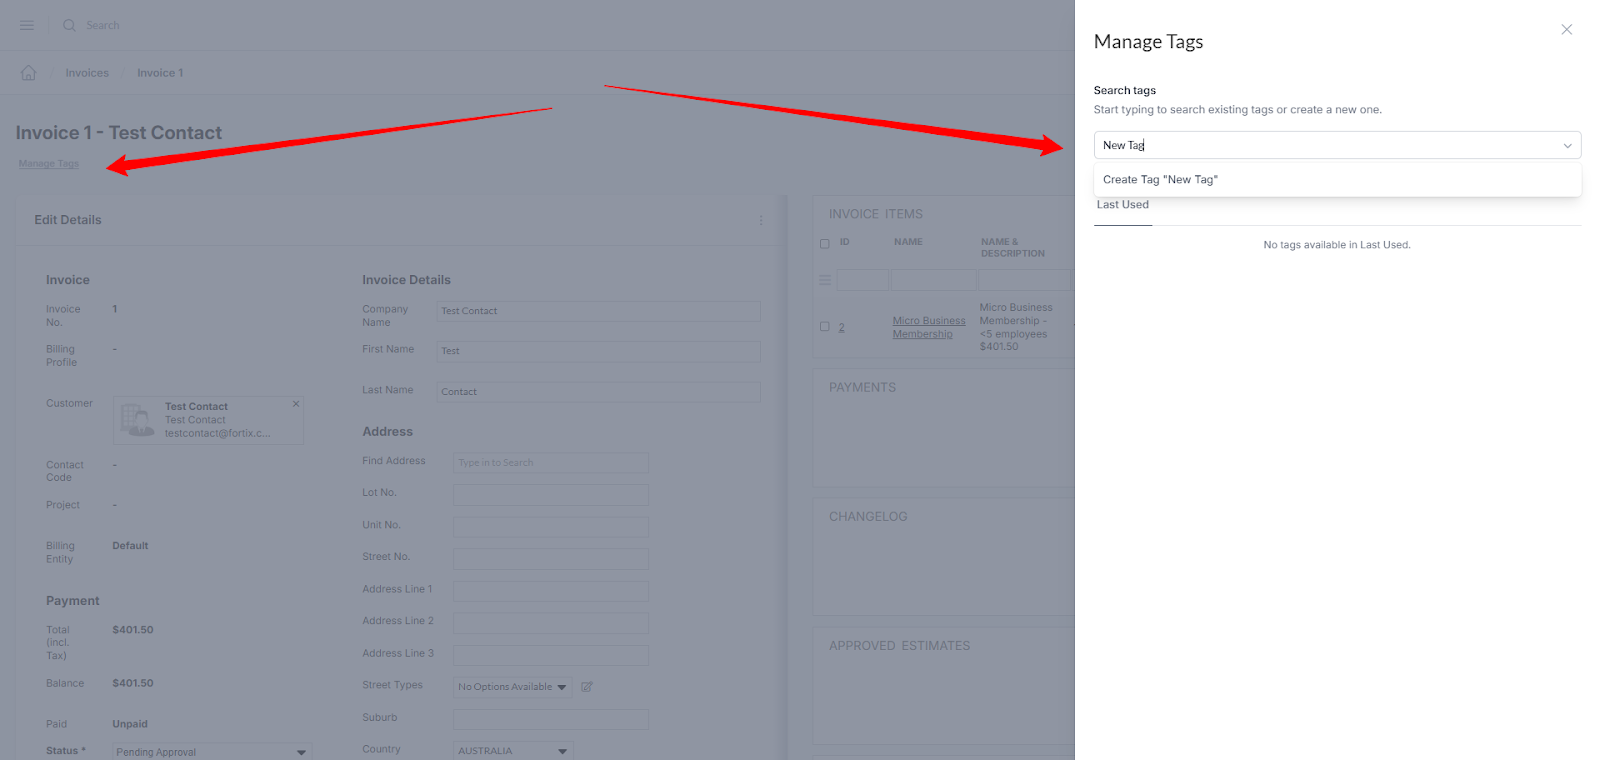Click the APPROVED ESTIMATES heading
The width and height of the screenshot is (1600, 760).
tap(899, 646)
